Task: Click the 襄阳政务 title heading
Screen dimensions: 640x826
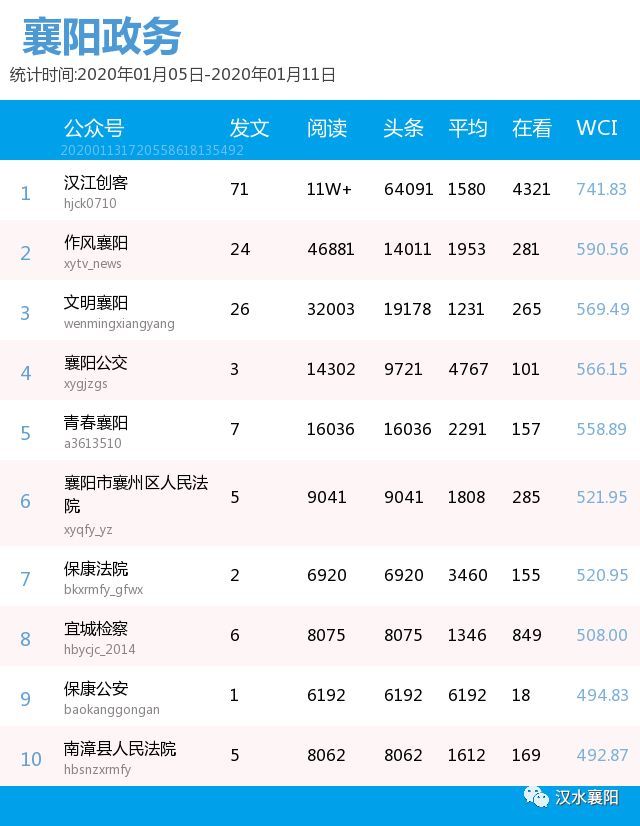Action: click(x=102, y=36)
